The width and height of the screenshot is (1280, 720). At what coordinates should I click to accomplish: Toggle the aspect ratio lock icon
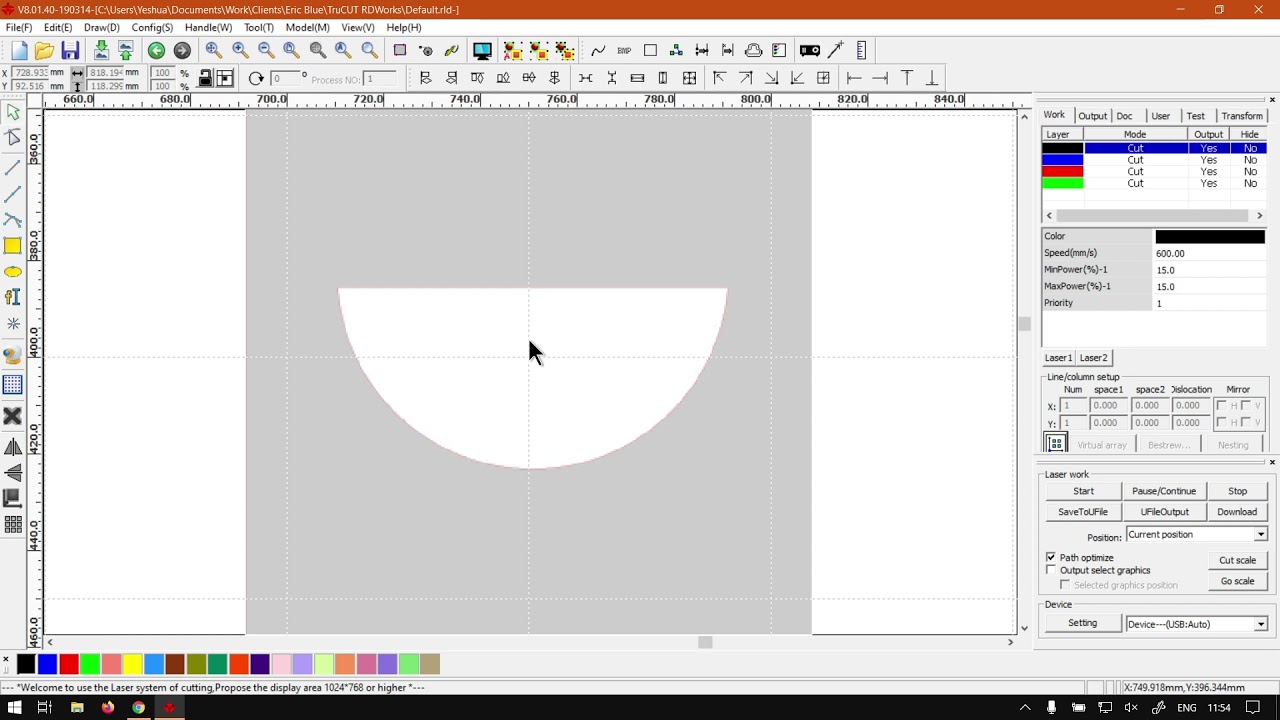point(205,79)
